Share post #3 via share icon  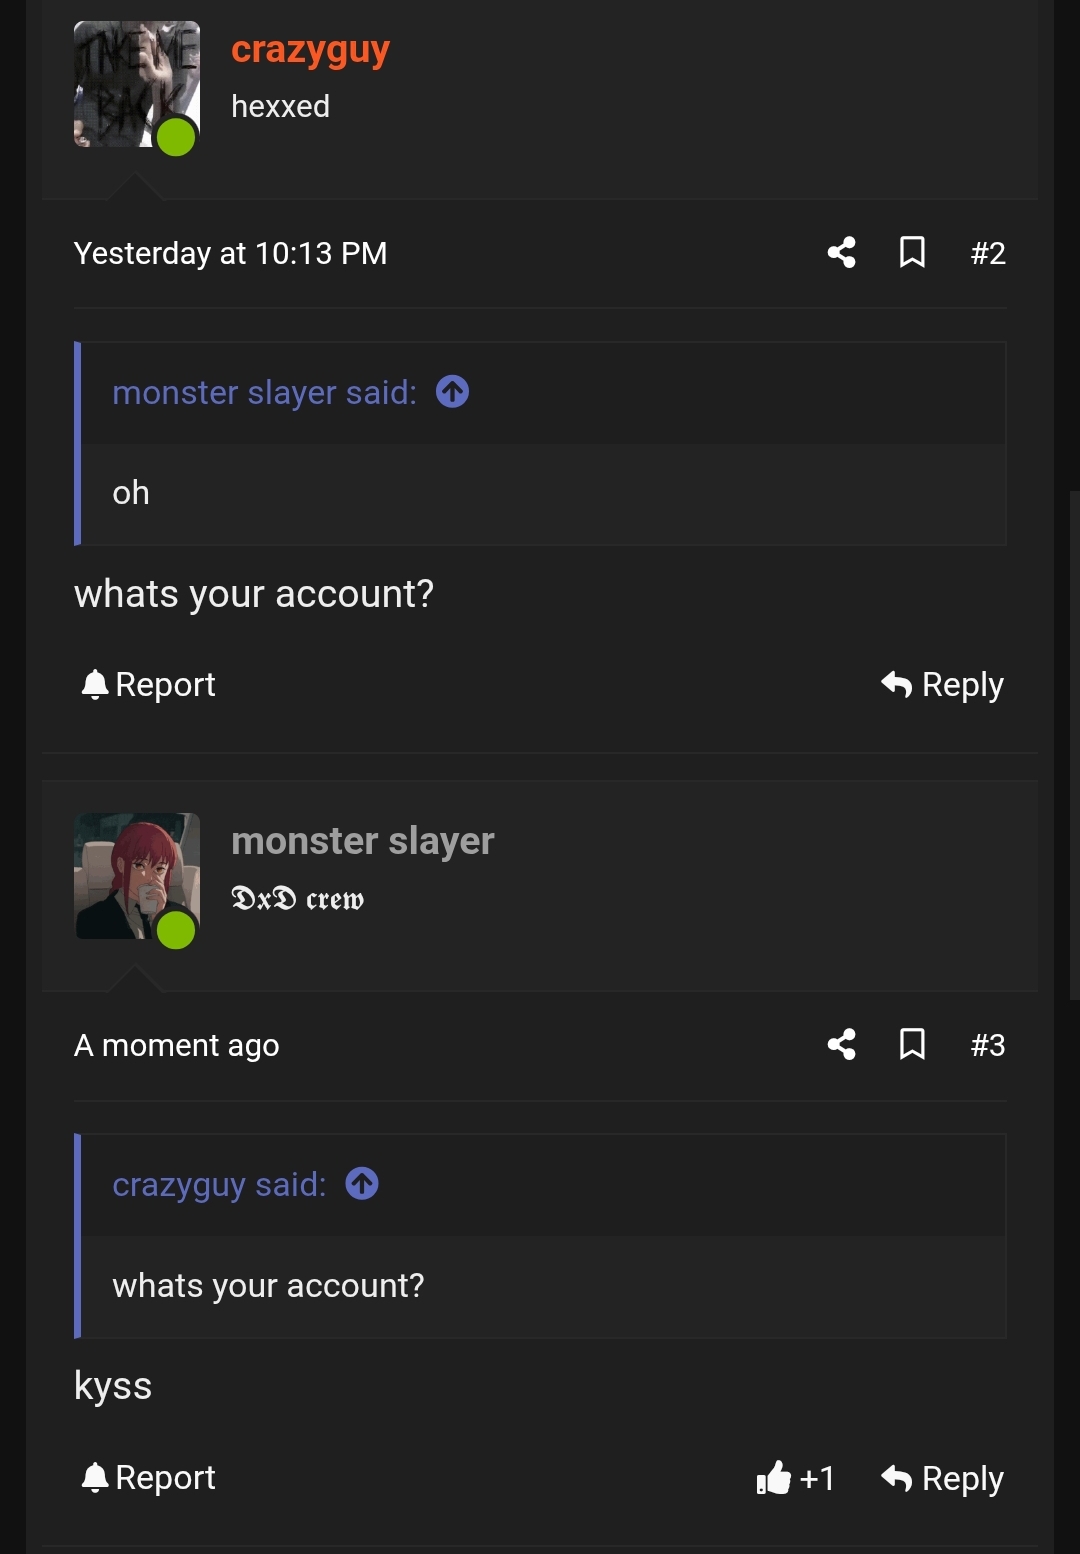pyautogui.click(x=842, y=1045)
